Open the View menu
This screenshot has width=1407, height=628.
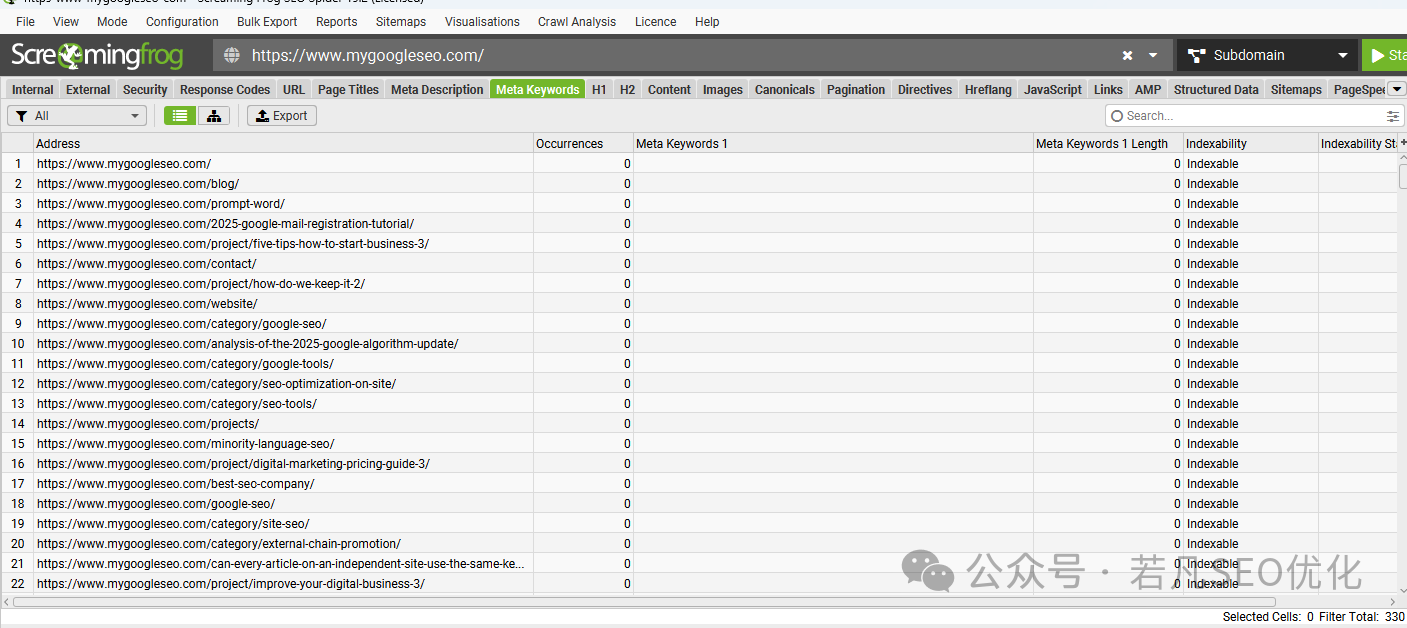66,21
